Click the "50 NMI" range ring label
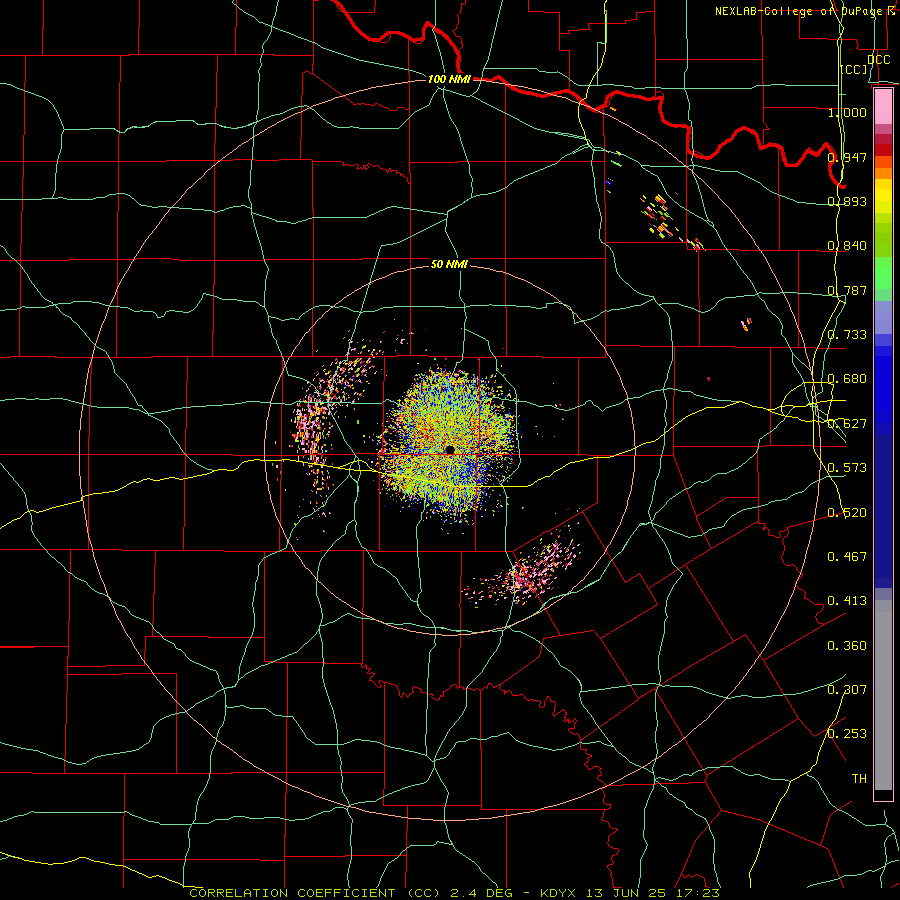 [449, 265]
